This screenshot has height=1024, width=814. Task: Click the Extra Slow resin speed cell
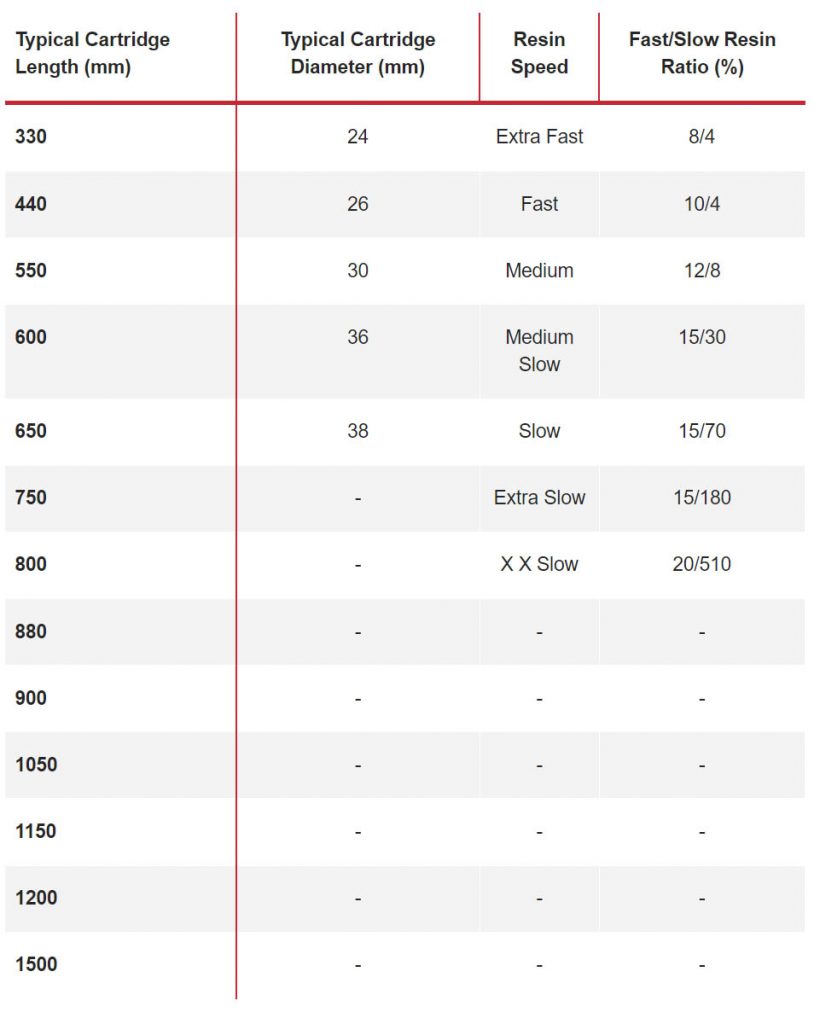pyautogui.click(x=539, y=498)
